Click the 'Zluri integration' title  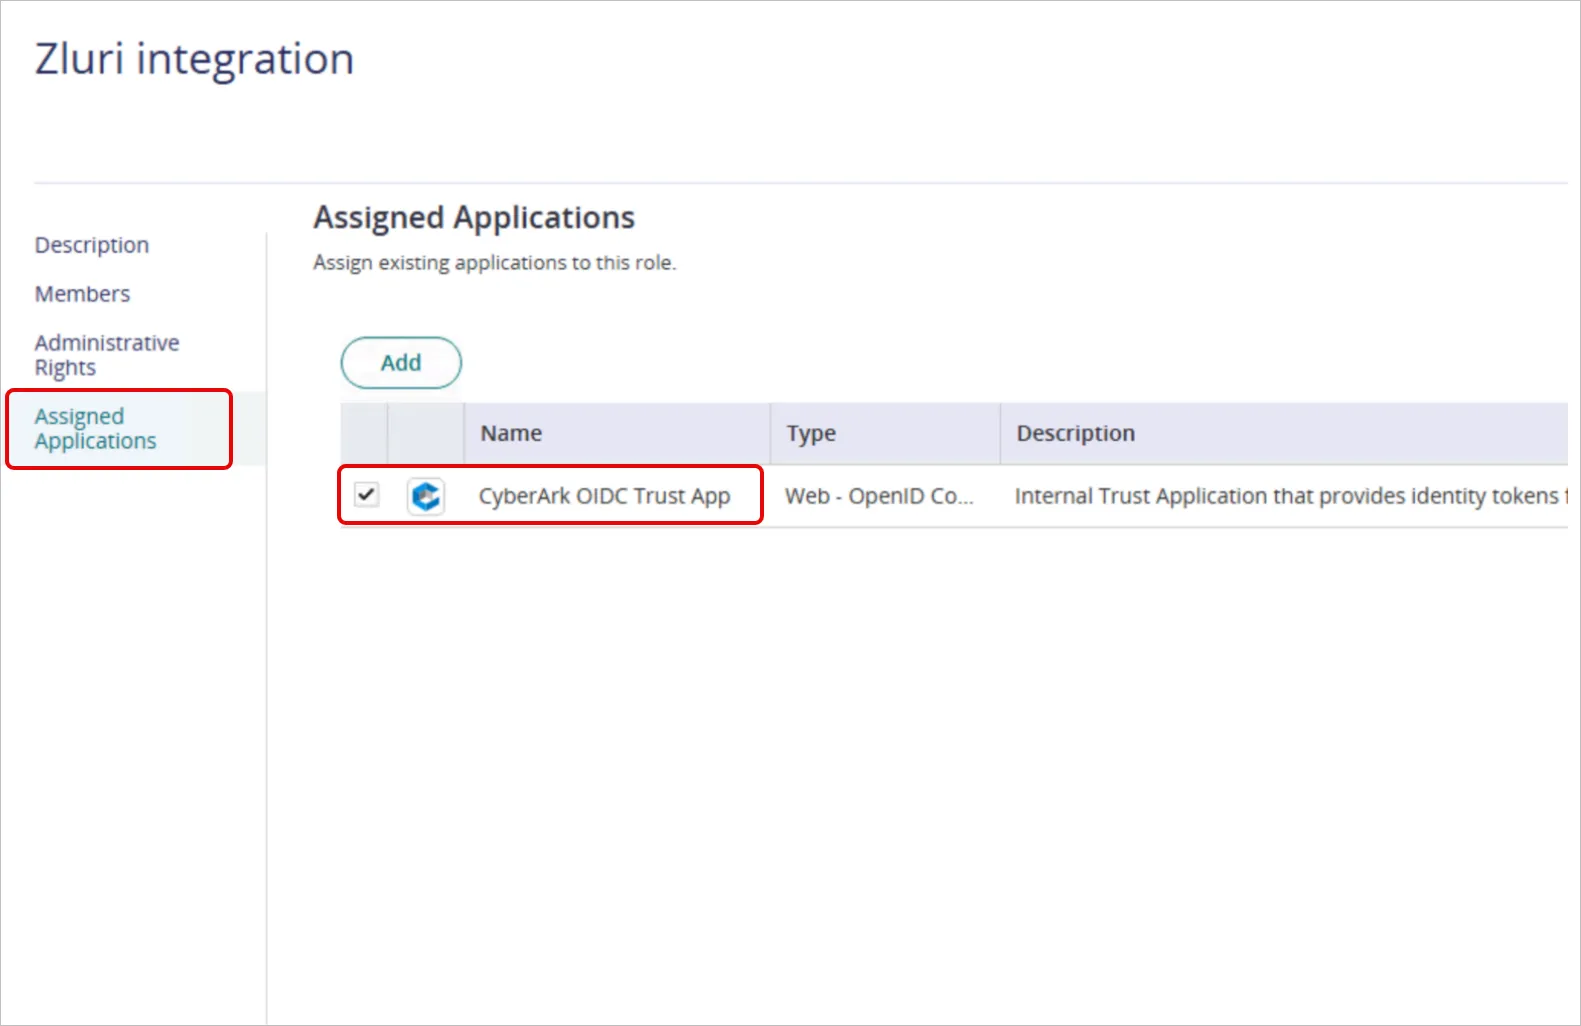[x=195, y=59]
